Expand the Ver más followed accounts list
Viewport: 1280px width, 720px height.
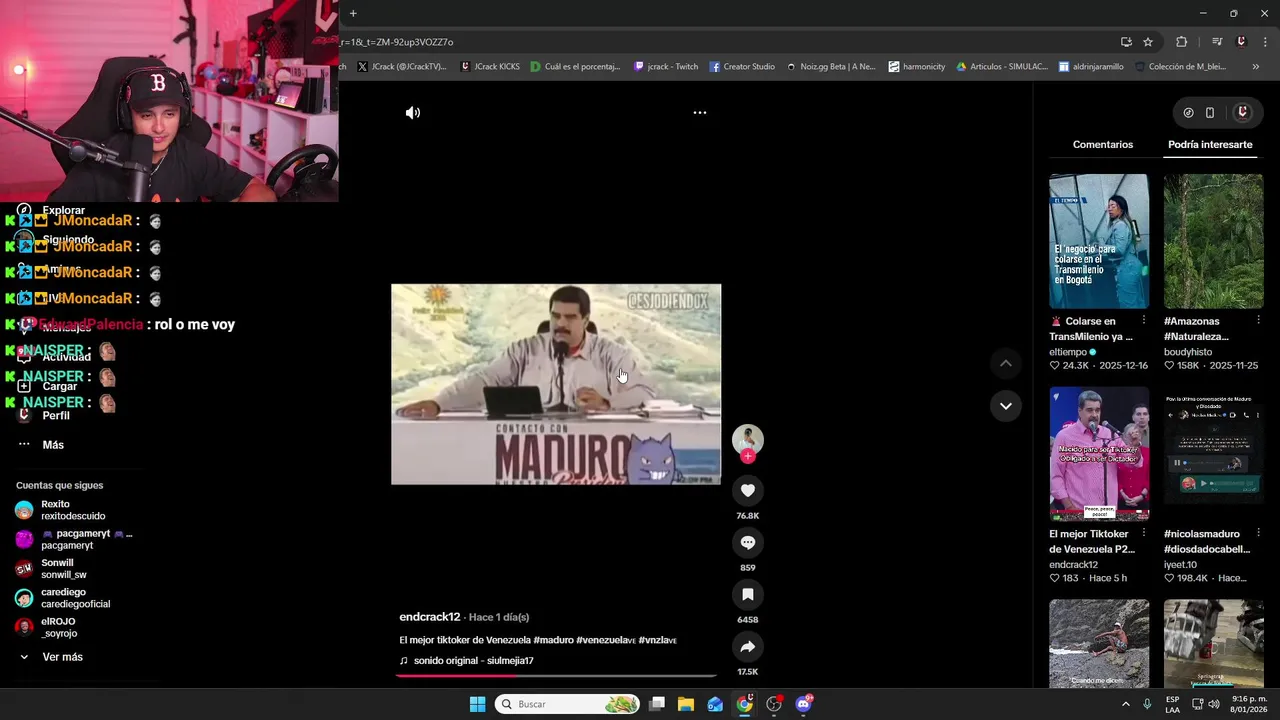62,657
